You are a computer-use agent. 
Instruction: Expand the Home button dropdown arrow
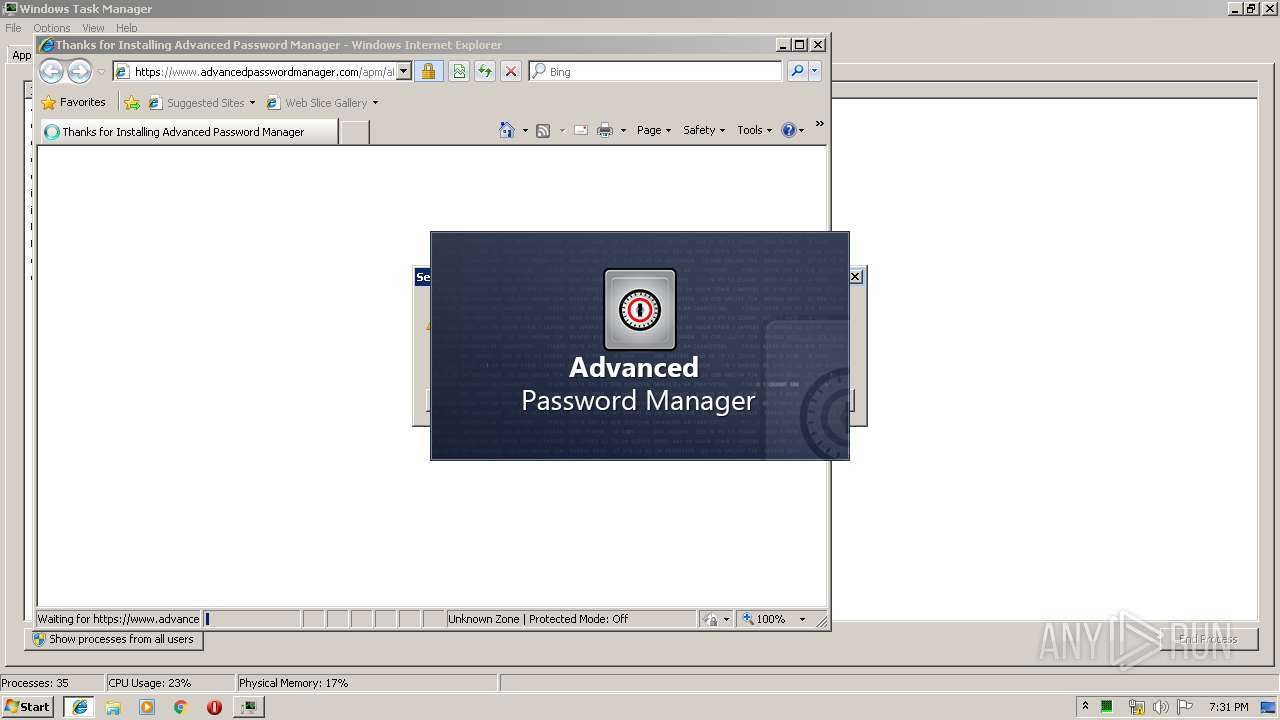(x=525, y=131)
